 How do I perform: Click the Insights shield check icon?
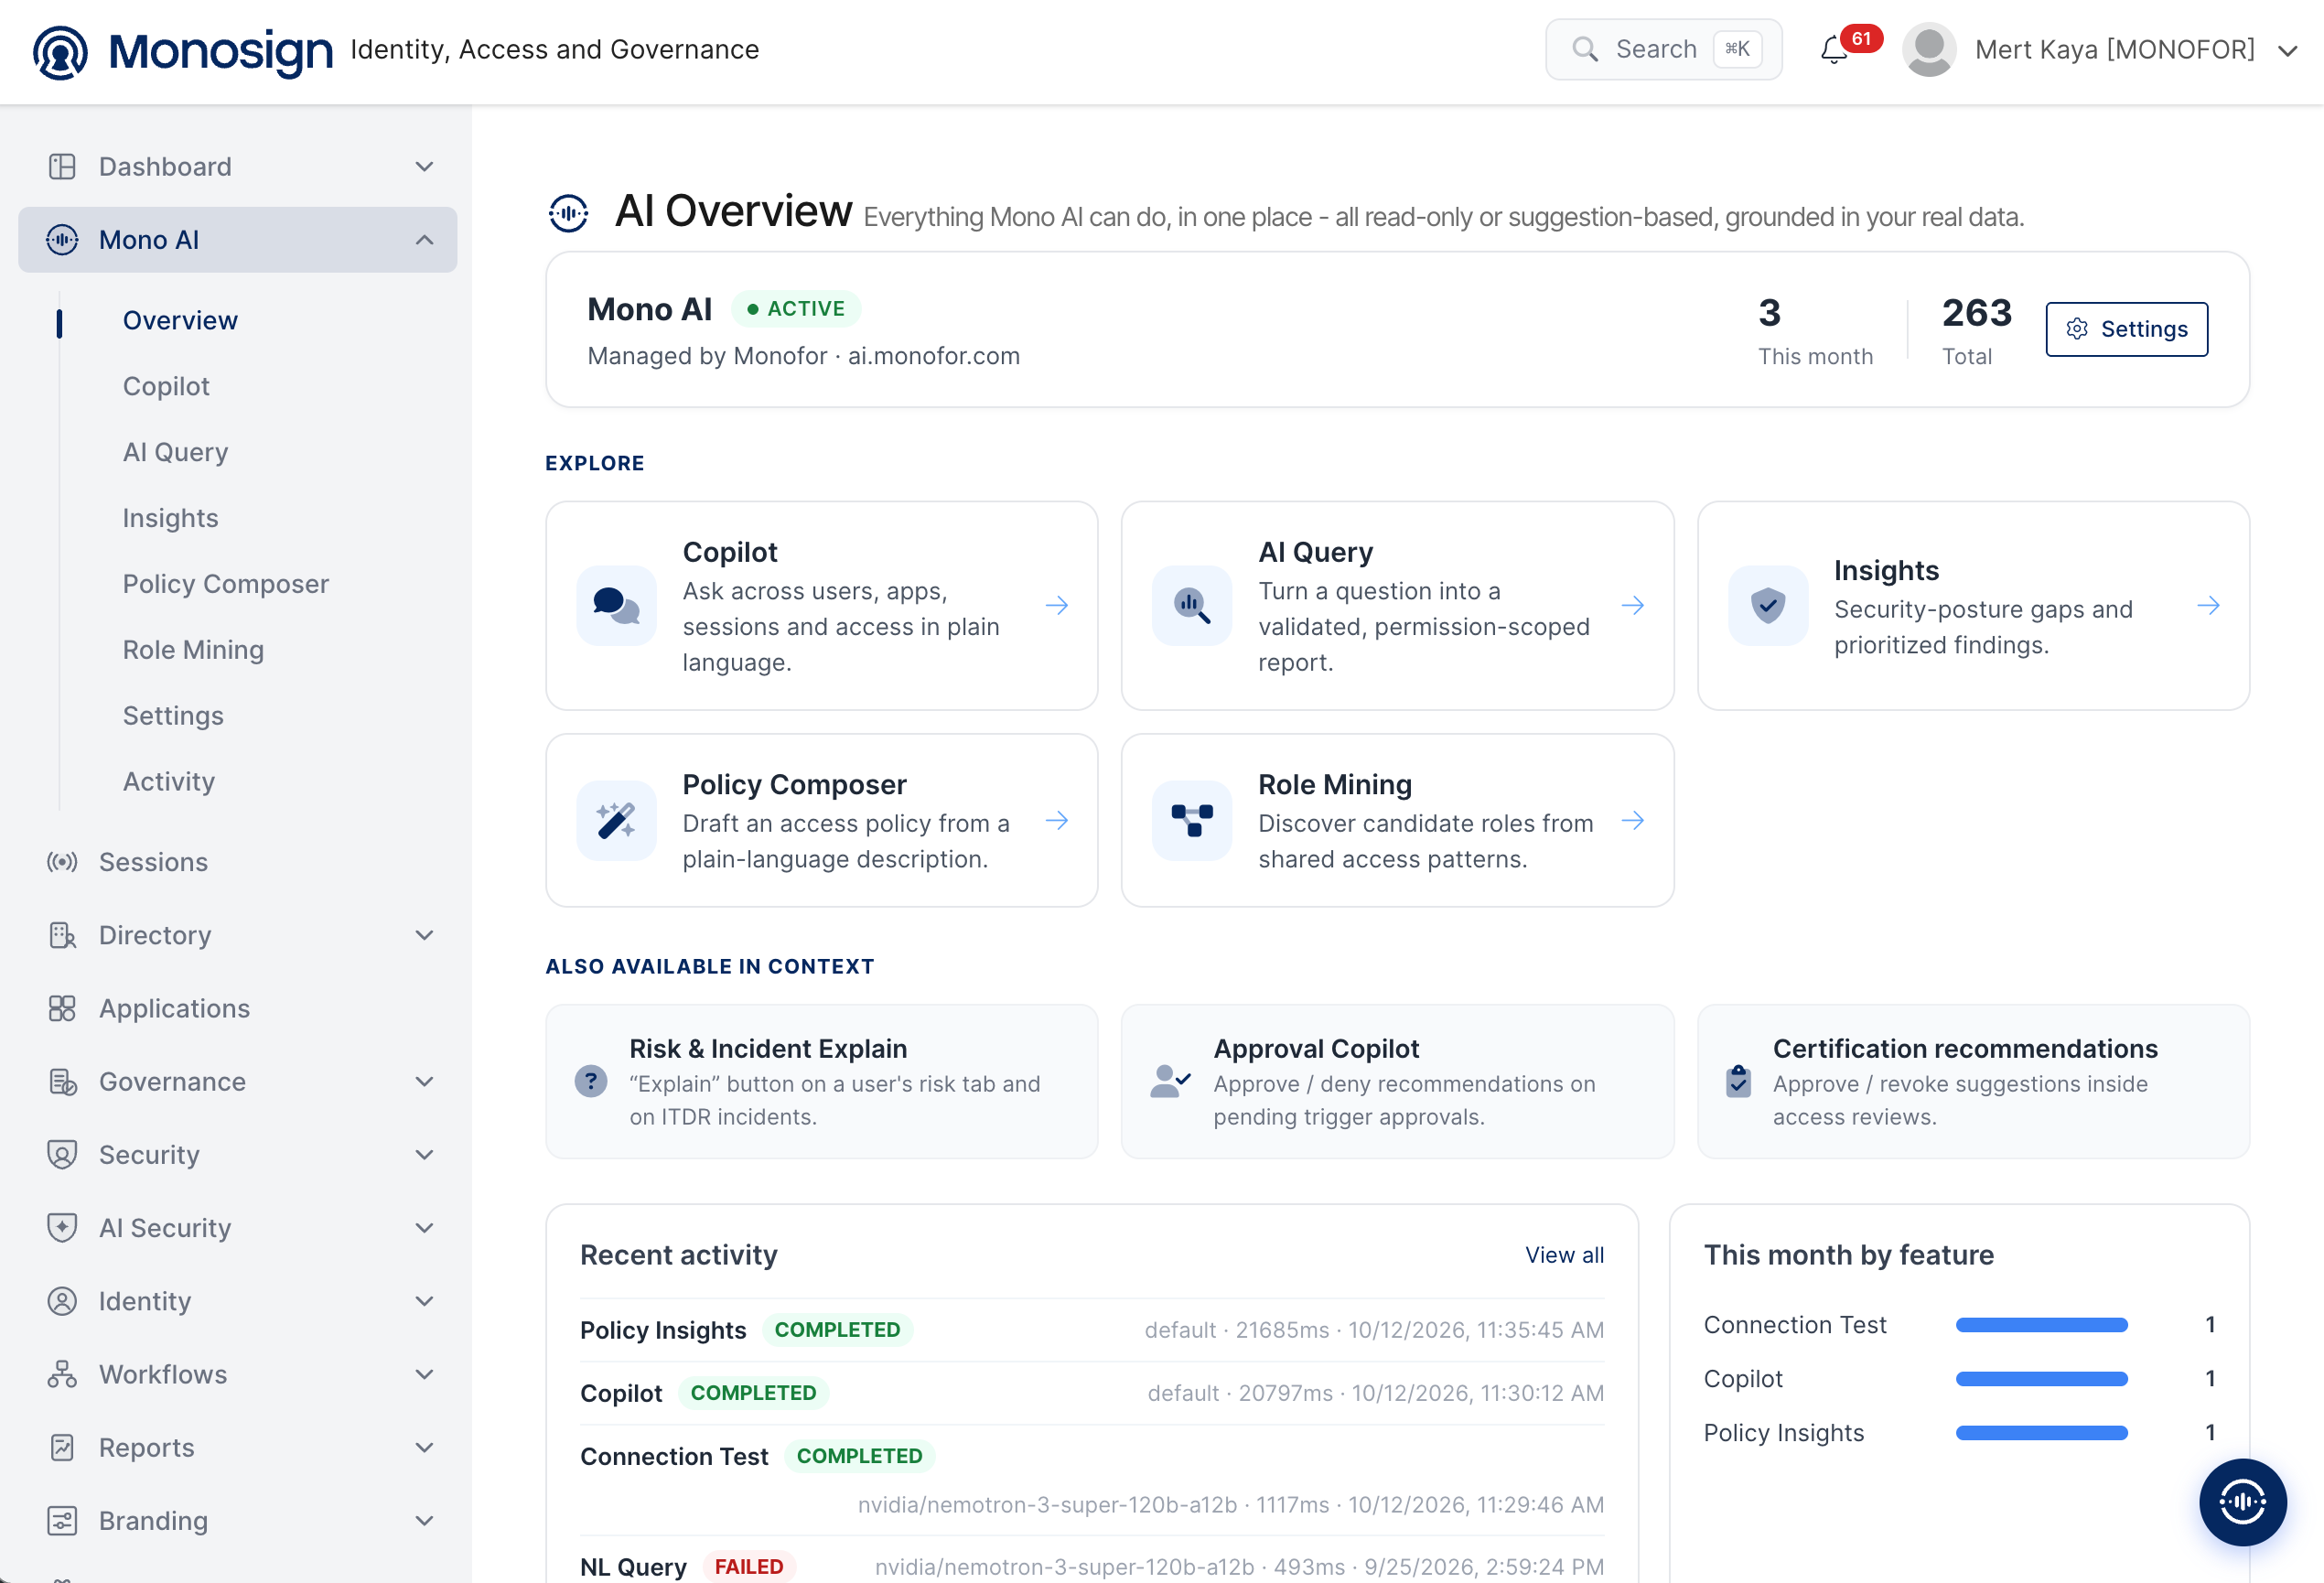coord(1767,606)
